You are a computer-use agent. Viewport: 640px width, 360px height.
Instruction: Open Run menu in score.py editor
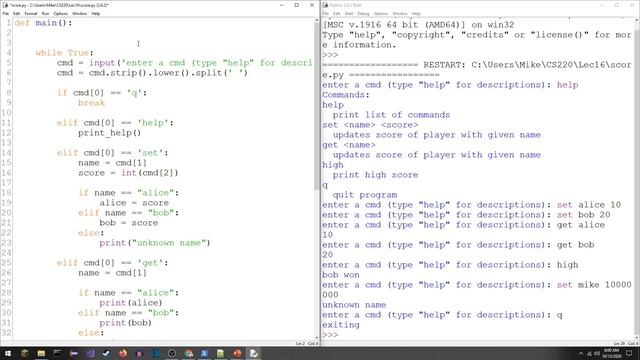tap(45, 13)
